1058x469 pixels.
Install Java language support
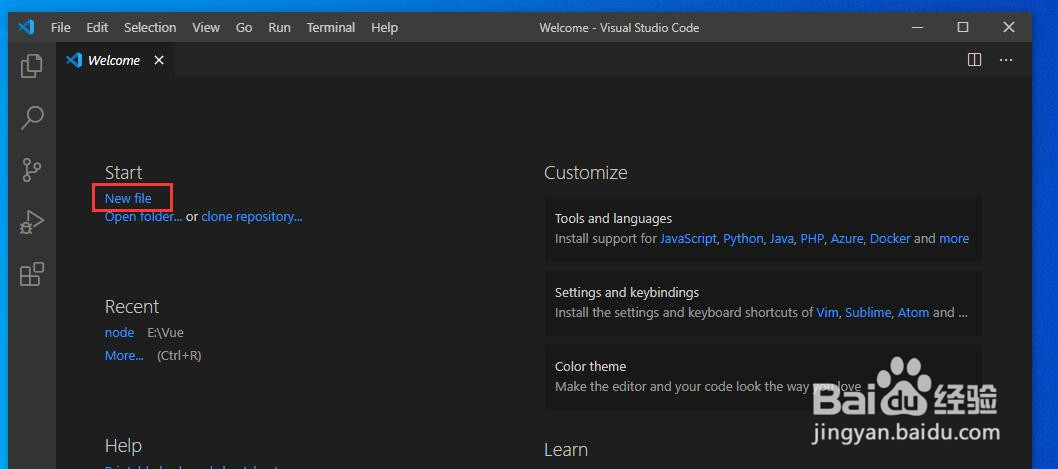(x=781, y=238)
